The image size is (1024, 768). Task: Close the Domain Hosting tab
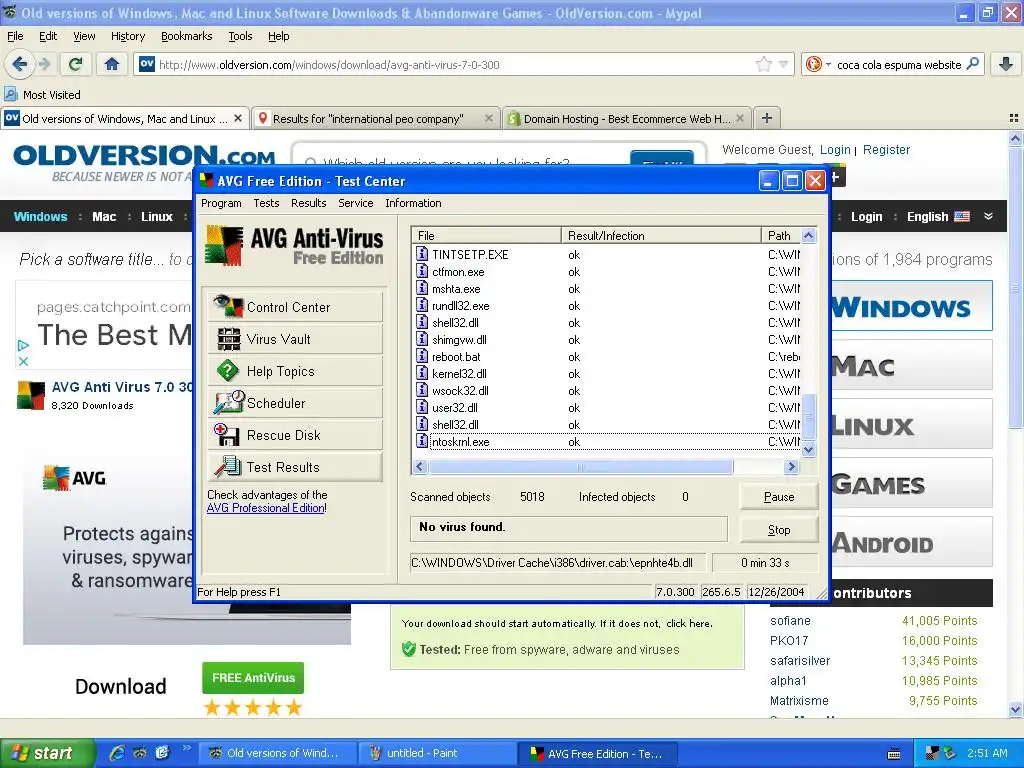point(739,118)
